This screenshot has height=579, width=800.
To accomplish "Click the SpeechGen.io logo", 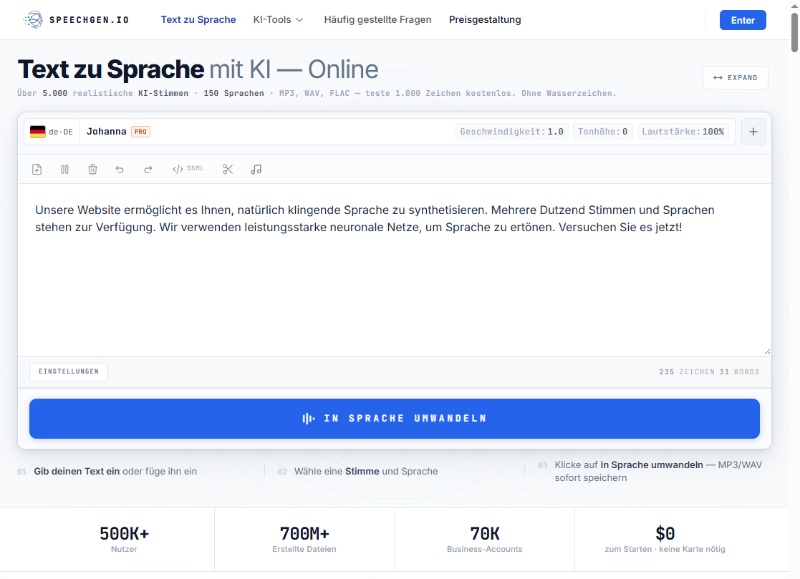I will tap(76, 20).
